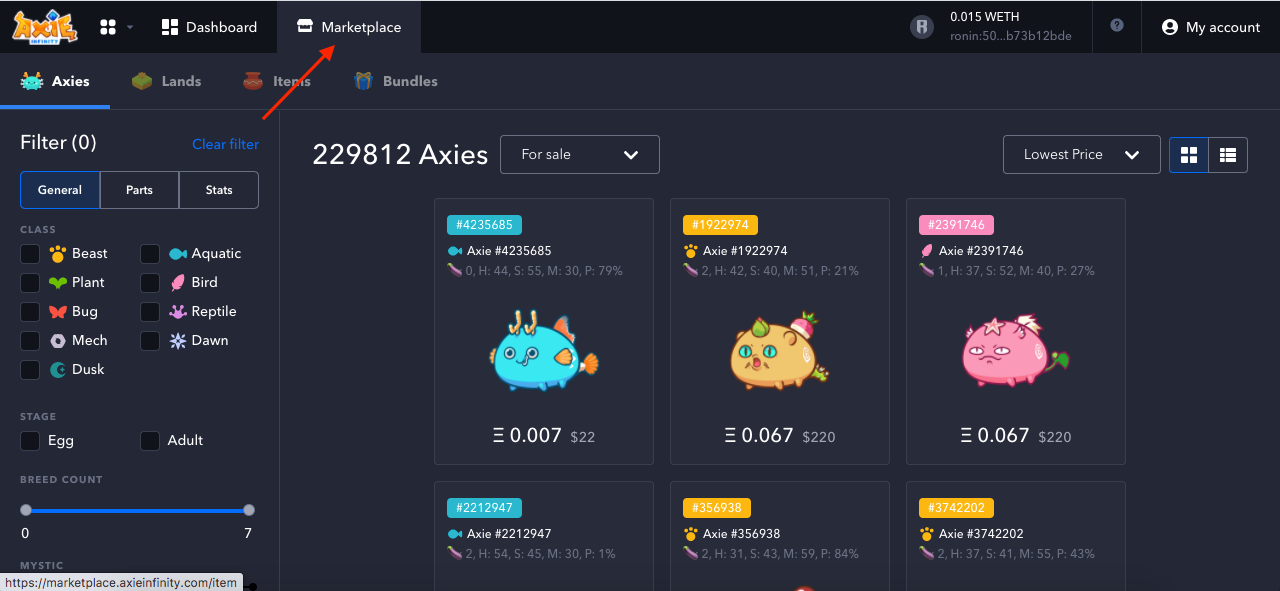Open the Lowest Price sort dropdown
The width and height of the screenshot is (1280, 591).
(1081, 154)
